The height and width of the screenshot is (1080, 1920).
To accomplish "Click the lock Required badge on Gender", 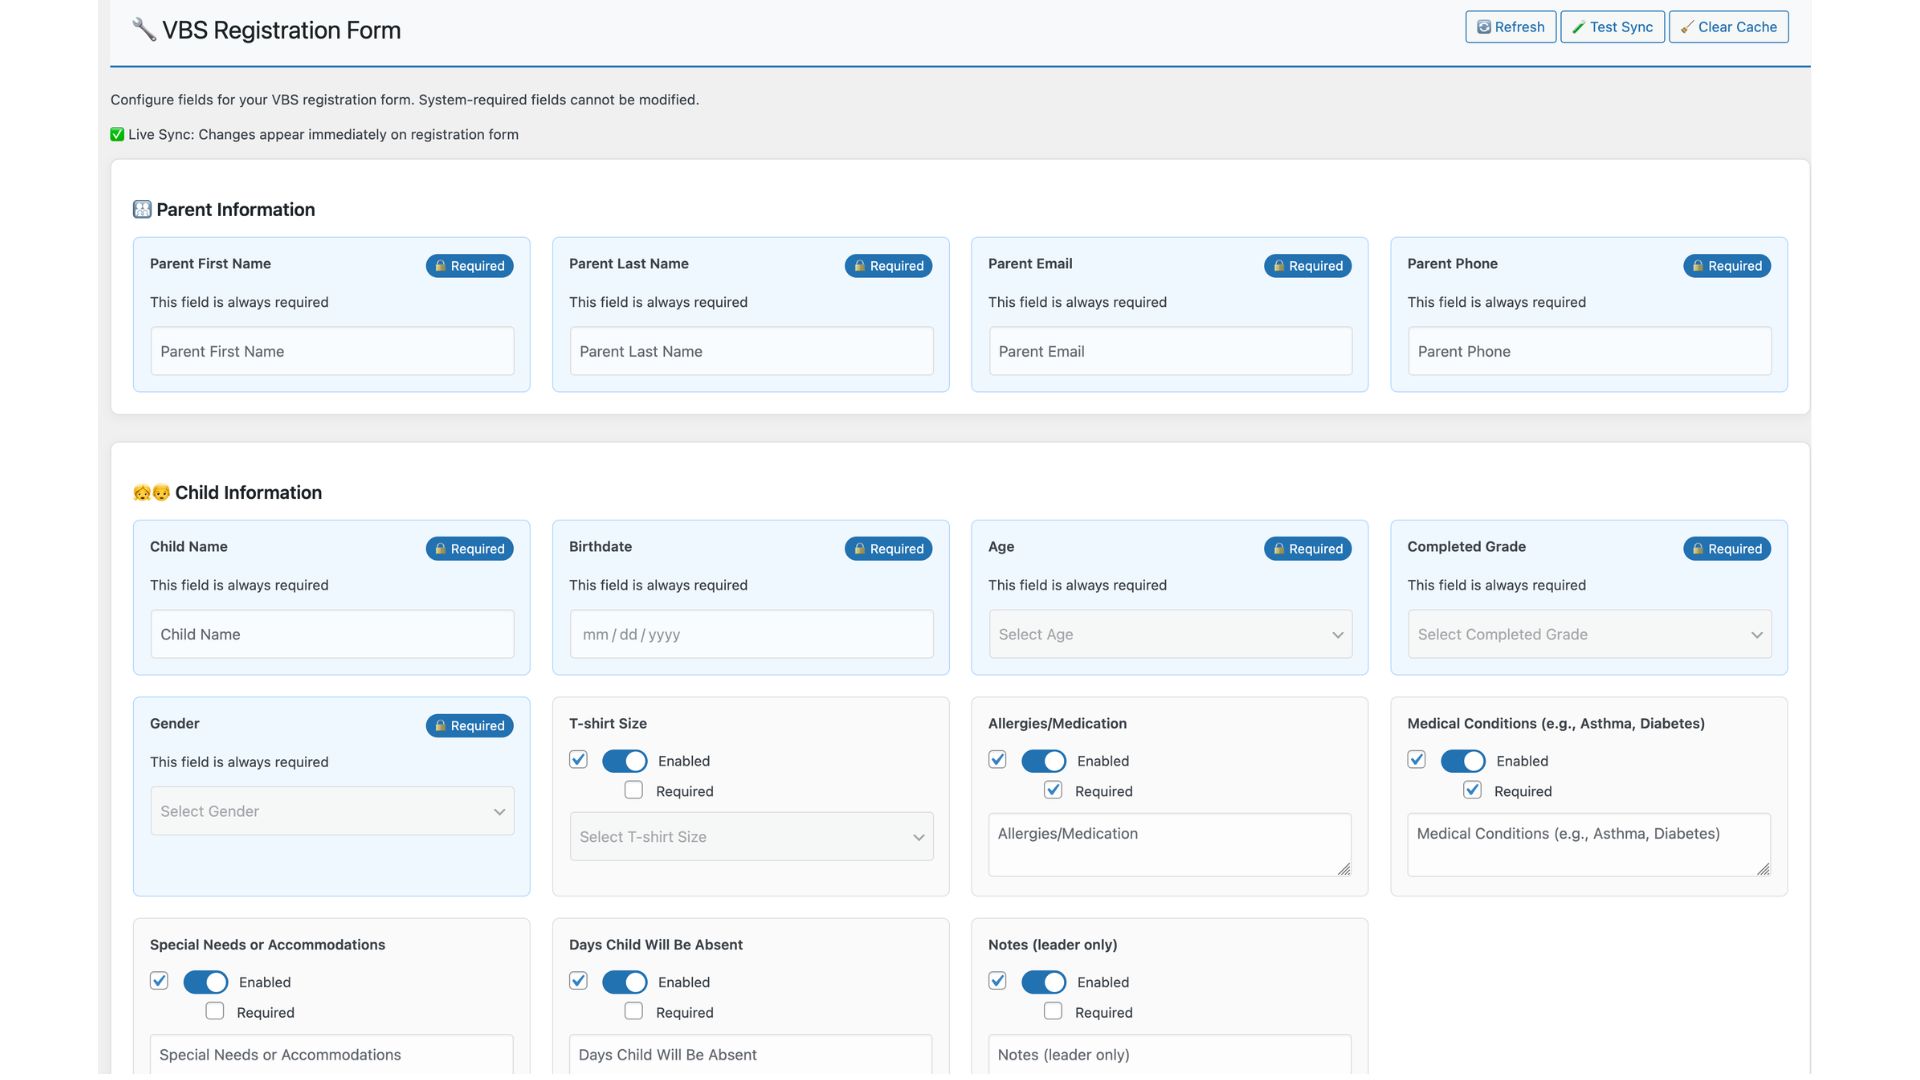I will click(x=469, y=726).
